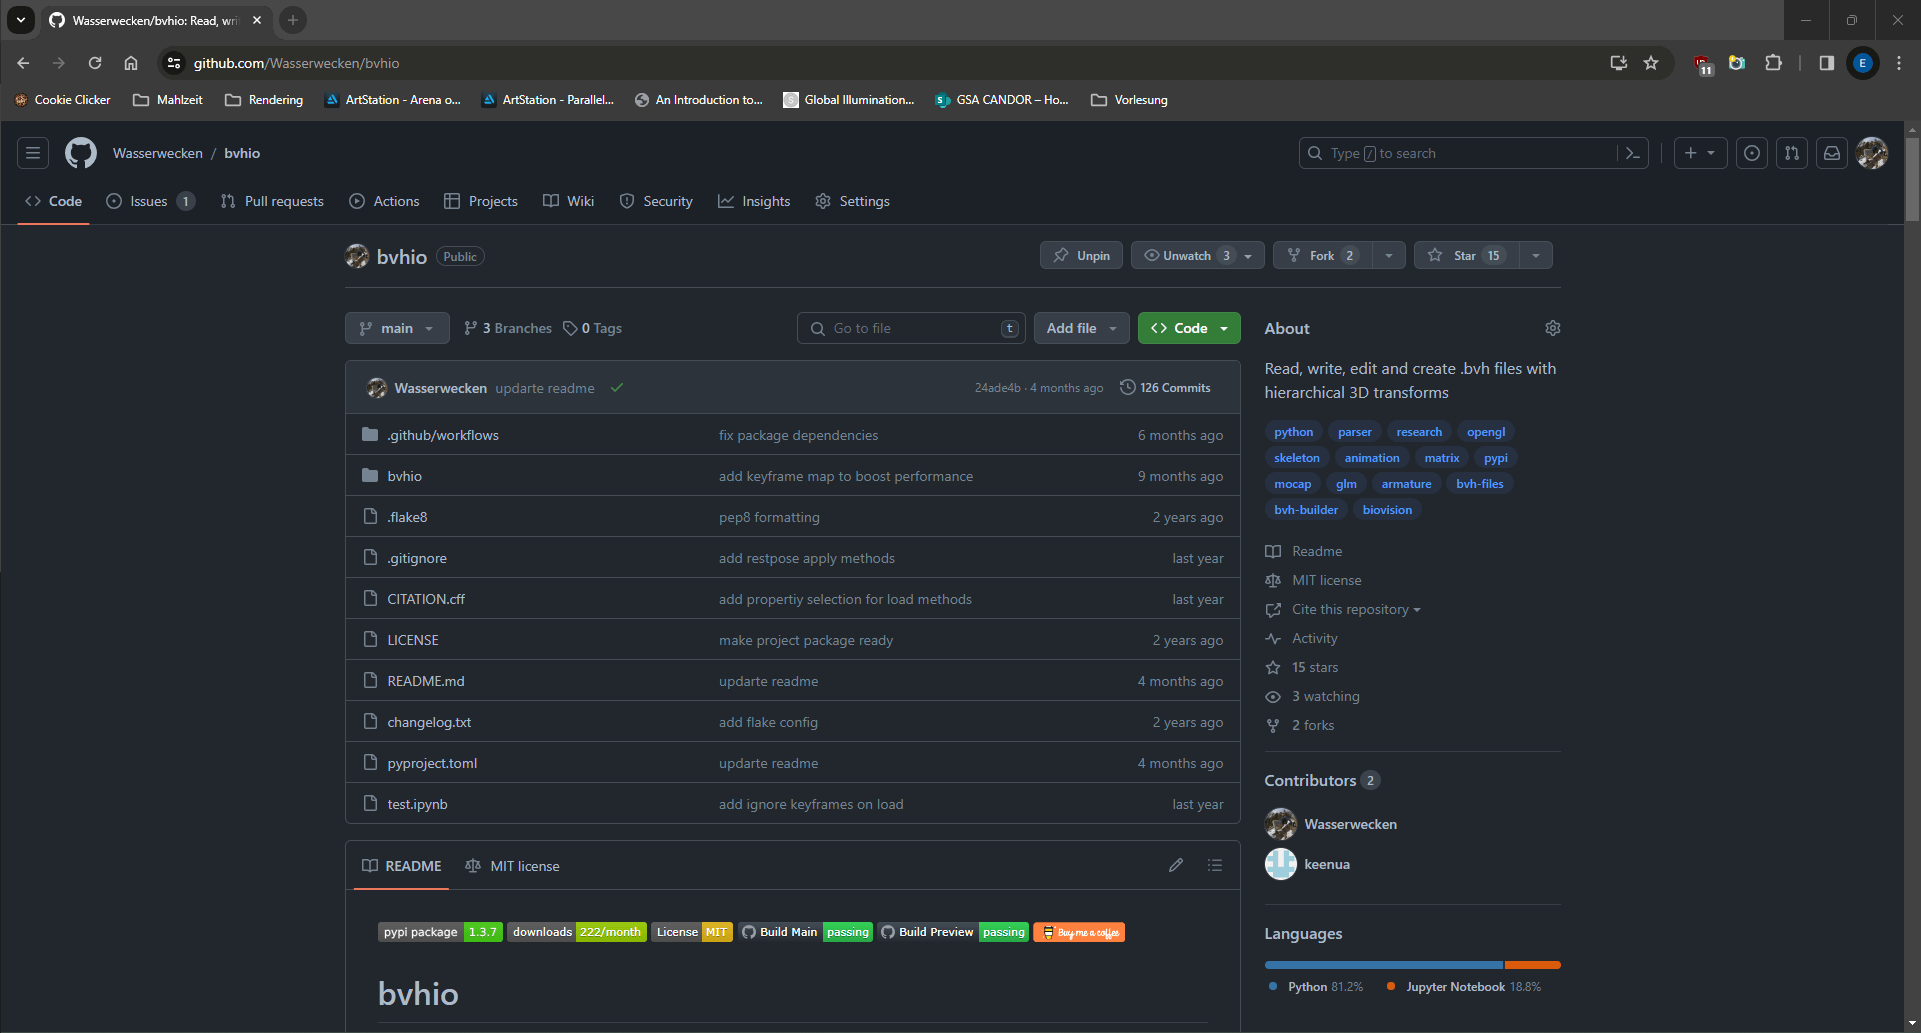Viewport: 1921px width, 1033px height.
Task: Star the bvhio repository
Action: tap(1466, 256)
